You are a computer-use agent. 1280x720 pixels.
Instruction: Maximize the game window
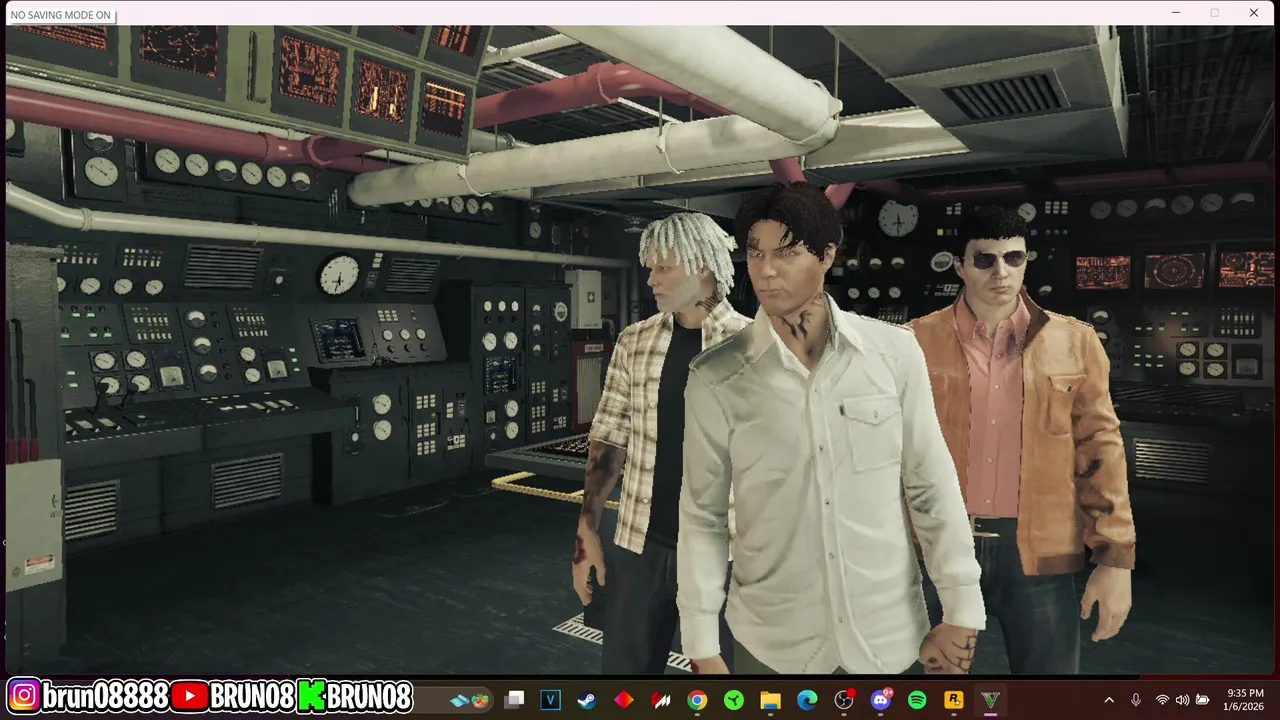tap(1215, 13)
